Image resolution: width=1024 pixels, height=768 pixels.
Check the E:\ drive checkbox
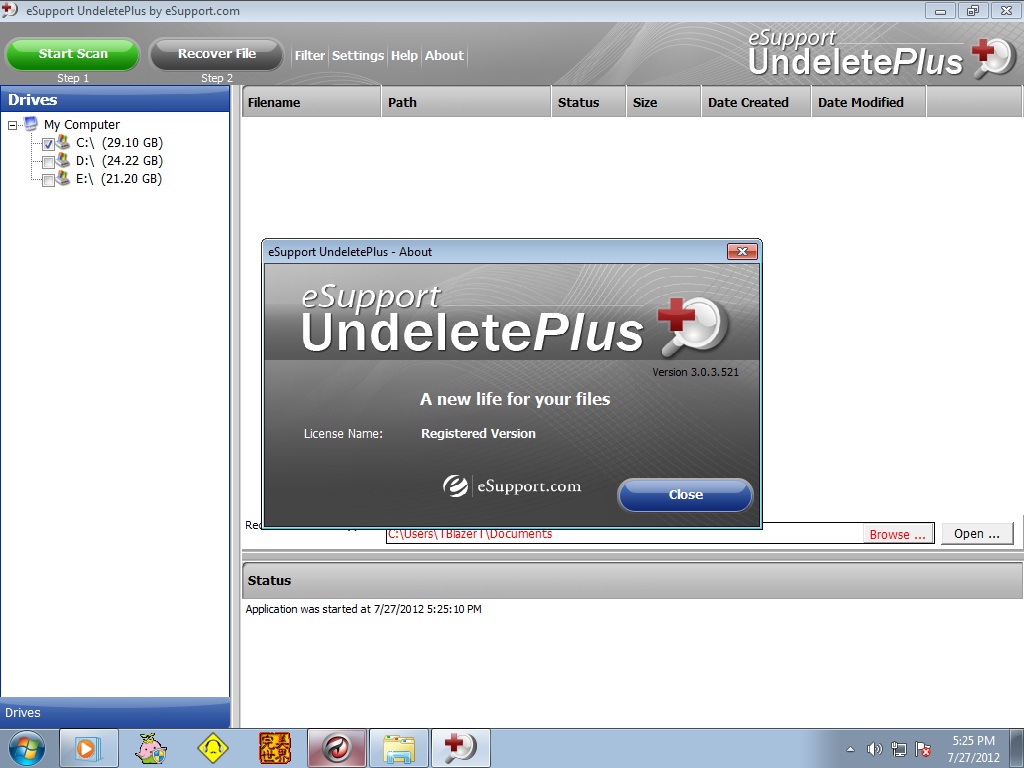point(48,180)
